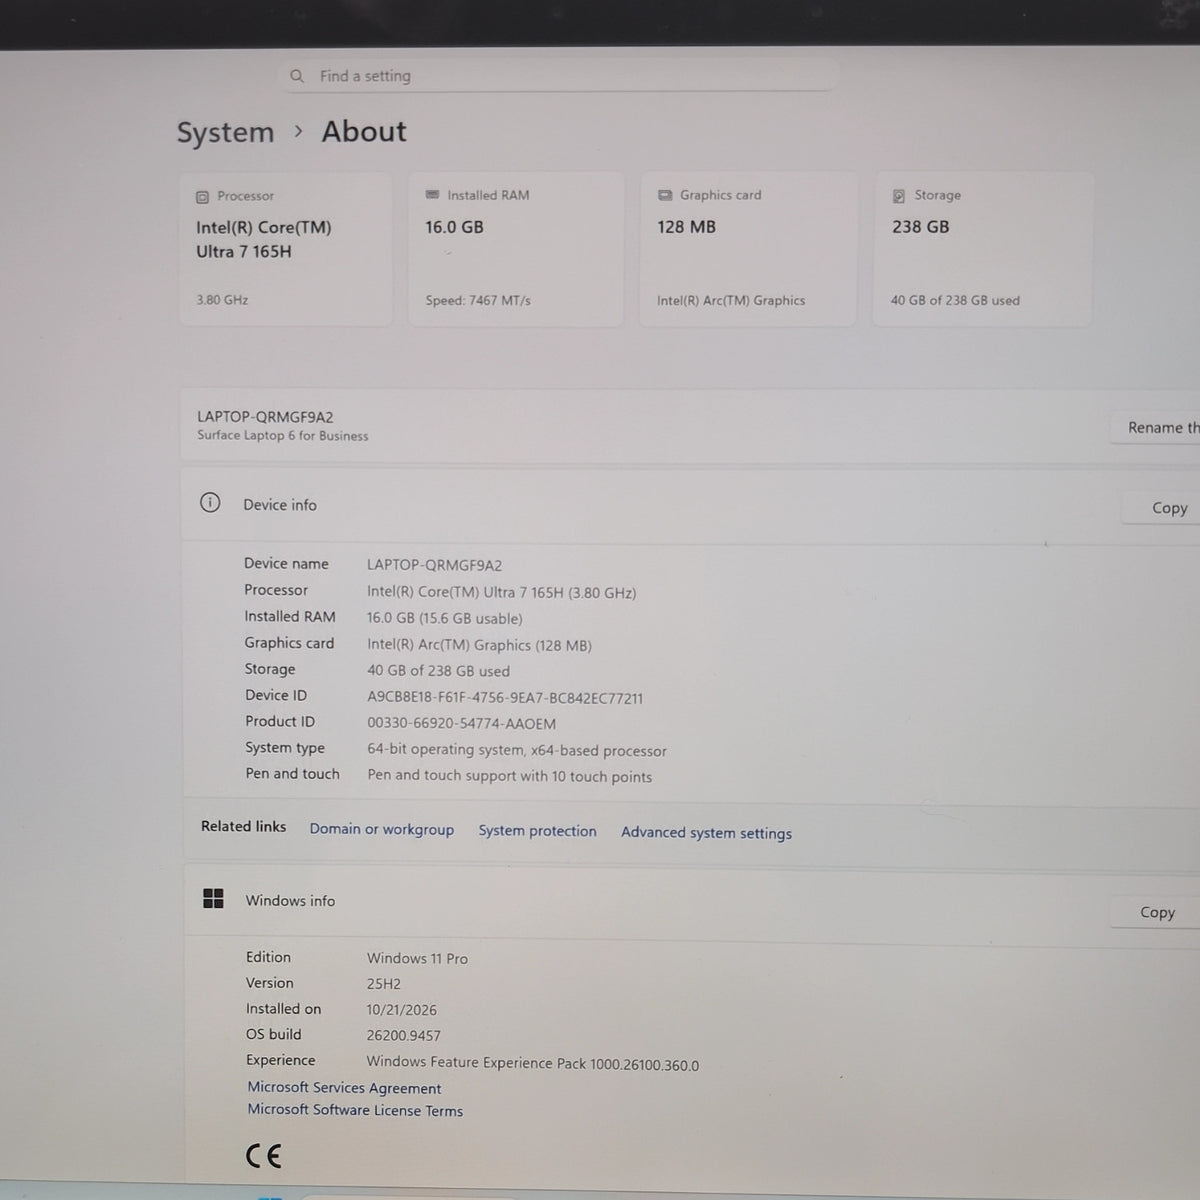The width and height of the screenshot is (1200, 1200).
Task: Select the 25H2 version value
Action: tap(383, 984)
